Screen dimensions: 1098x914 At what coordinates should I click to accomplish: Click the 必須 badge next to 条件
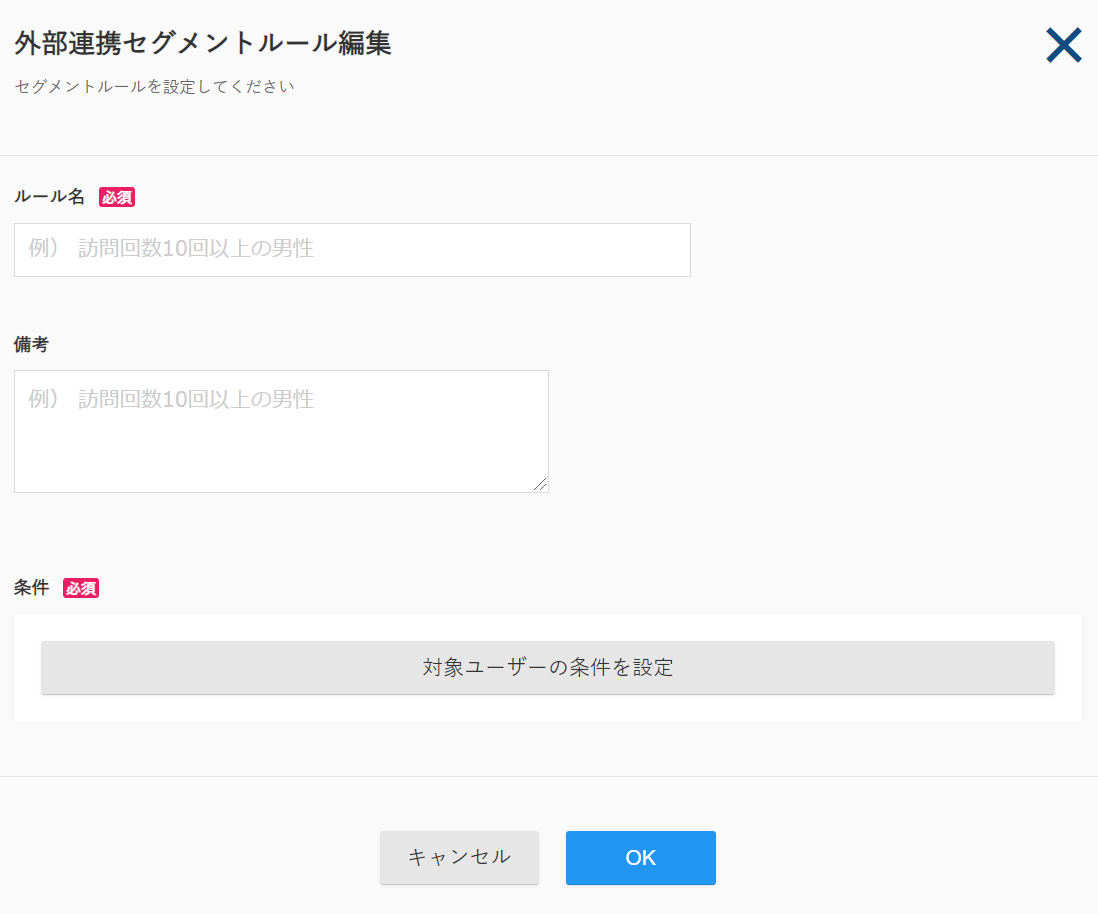click(81, 588)
